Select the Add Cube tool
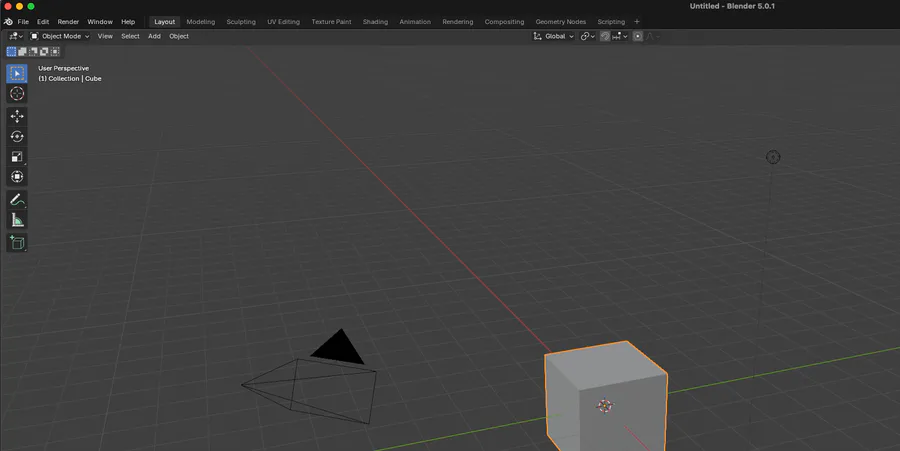 click(17, 243)
